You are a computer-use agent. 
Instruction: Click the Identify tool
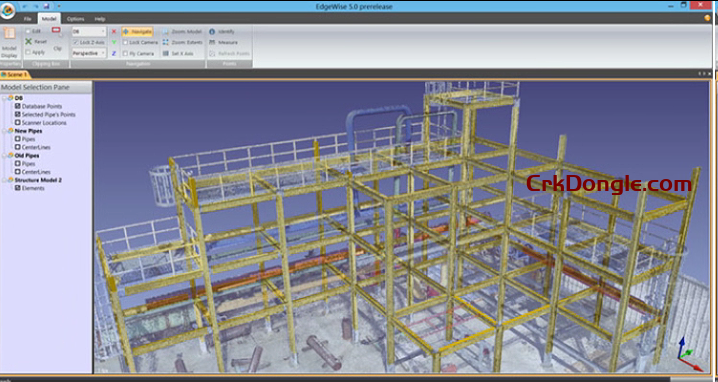(x=222, y=32)
